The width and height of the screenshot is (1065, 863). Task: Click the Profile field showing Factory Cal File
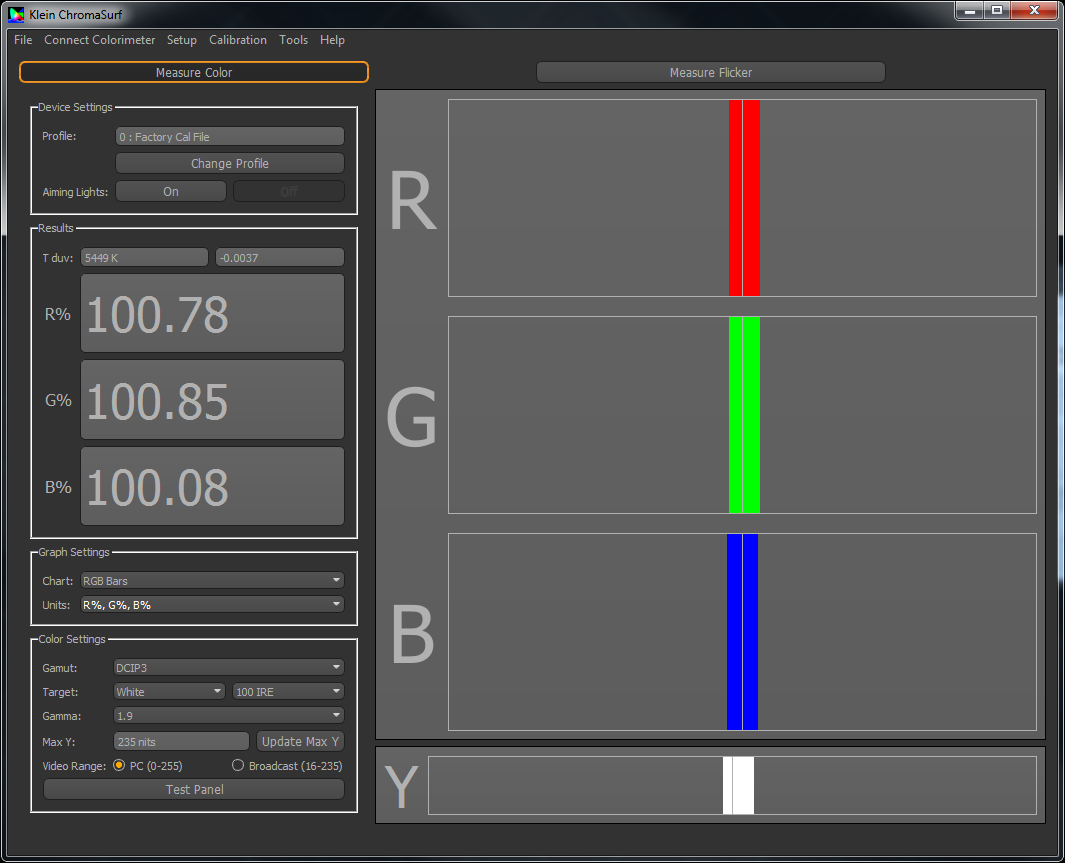[x=230, y=136]
